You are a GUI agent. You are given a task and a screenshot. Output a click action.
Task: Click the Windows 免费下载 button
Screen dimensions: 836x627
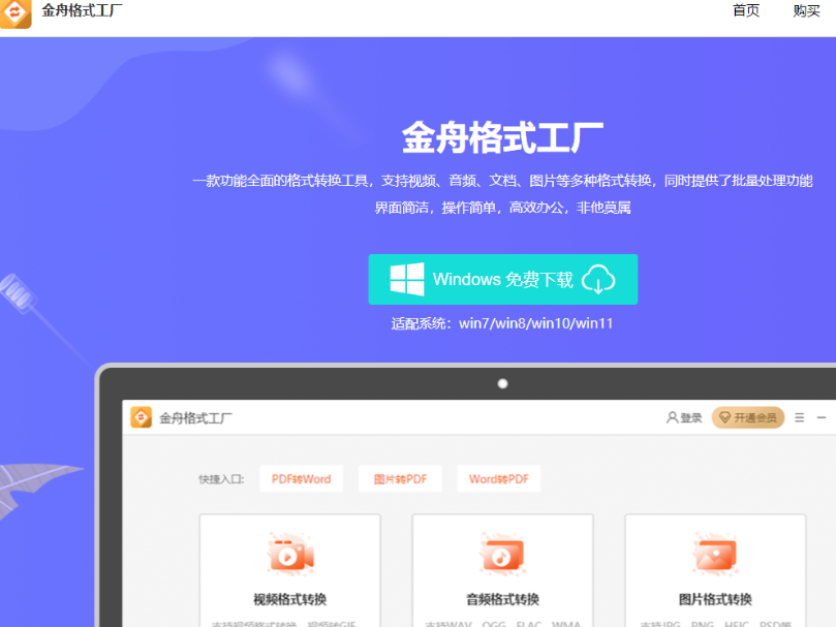pyautogui.click(x=503, y=279)
